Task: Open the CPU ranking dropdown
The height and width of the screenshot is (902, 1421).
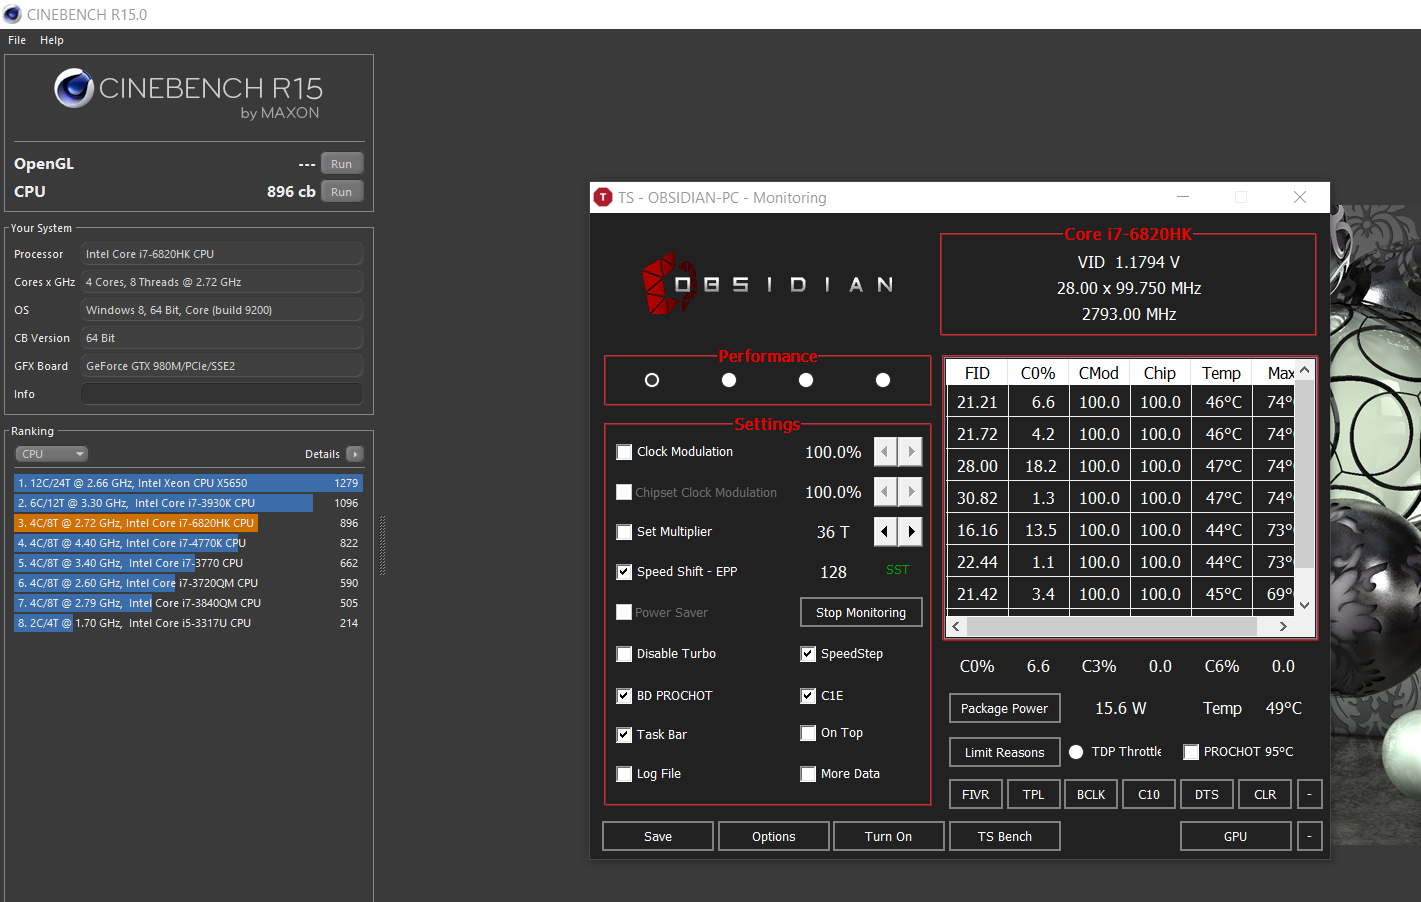Action: 52,454
